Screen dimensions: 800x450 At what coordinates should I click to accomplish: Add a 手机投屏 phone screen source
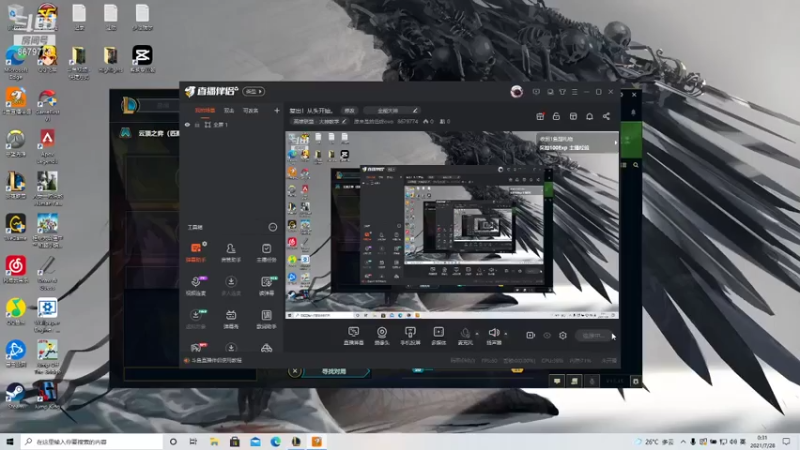[x=410, y=336]
